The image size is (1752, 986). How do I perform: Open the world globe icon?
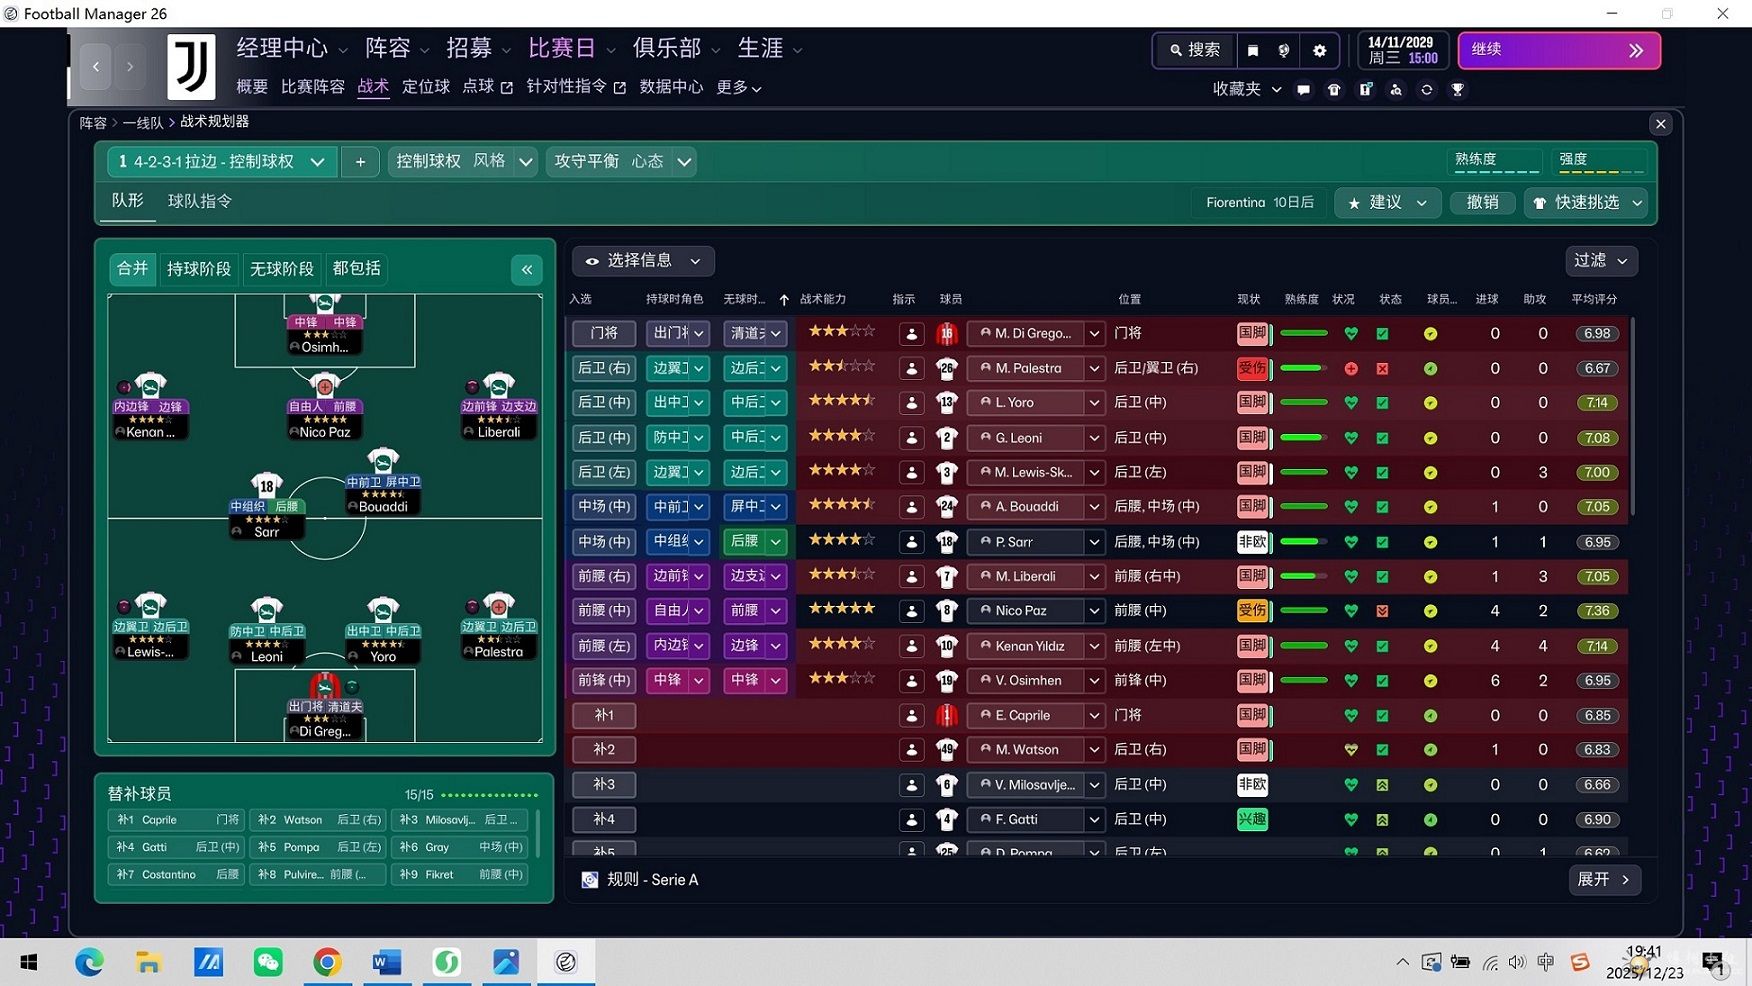coord(1285,50)
